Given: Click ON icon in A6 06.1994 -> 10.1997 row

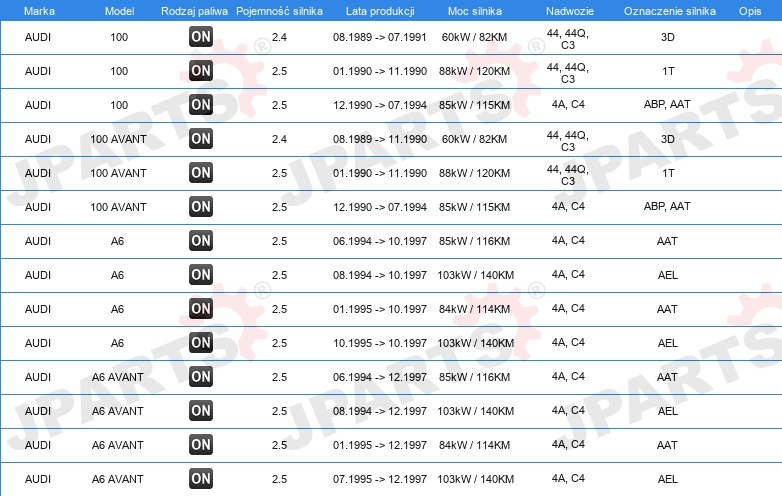Looking at the screenshot, I should click(201, 241).
